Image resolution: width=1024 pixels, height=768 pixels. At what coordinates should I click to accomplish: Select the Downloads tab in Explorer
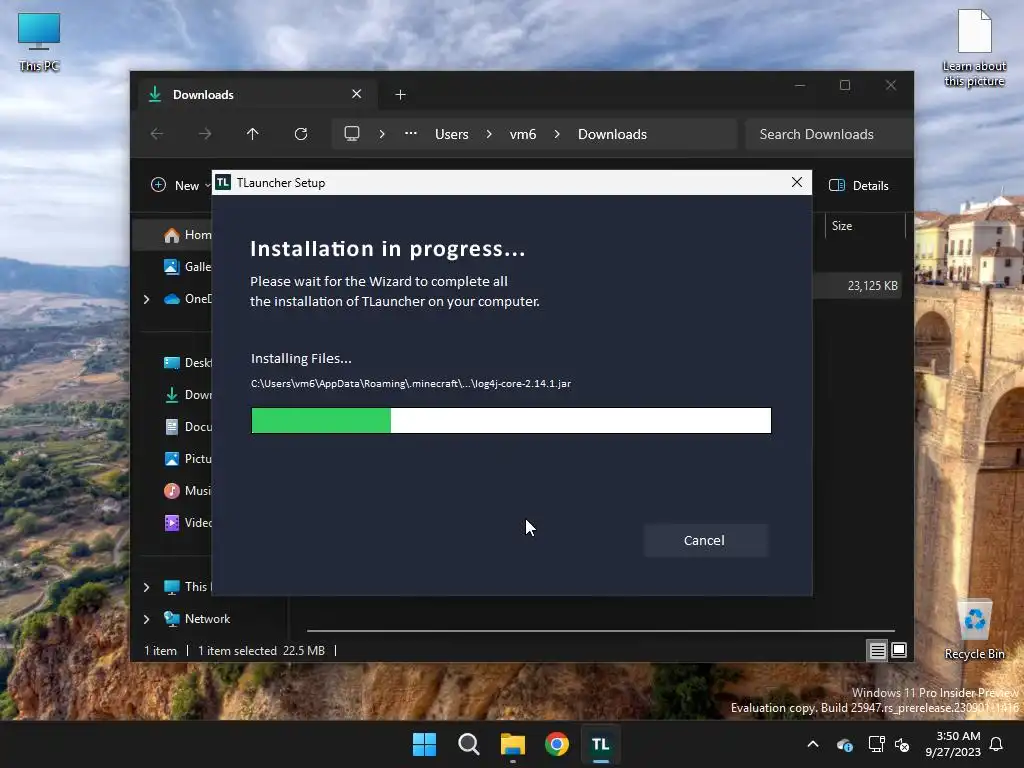pyautogui.click(x=255, y=95)
